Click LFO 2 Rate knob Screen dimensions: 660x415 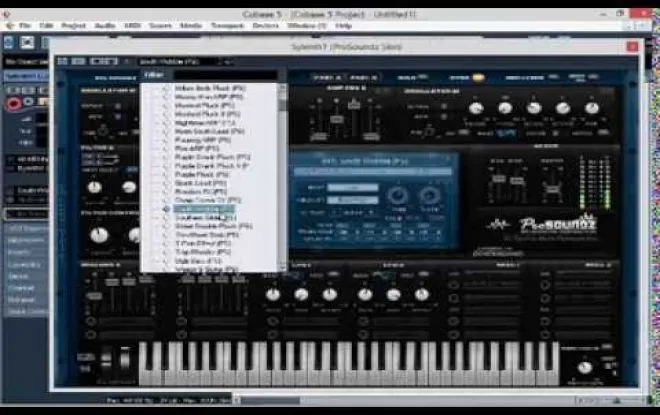point(365,295)
